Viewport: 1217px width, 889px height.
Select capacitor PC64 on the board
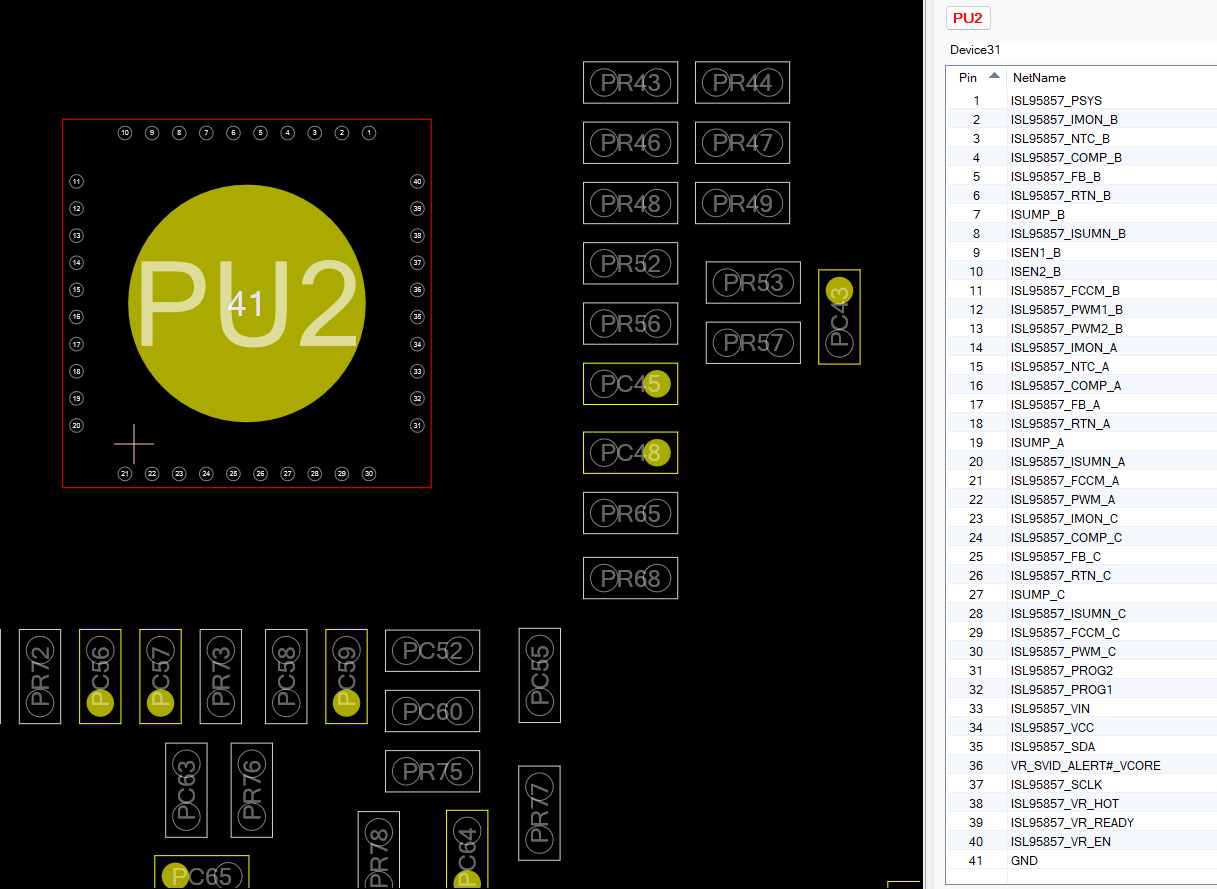click(x=467, y=850)
